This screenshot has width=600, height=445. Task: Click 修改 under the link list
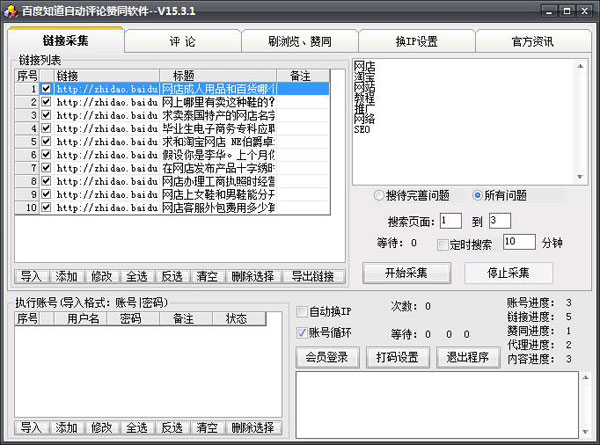click(x=102, y=276)
